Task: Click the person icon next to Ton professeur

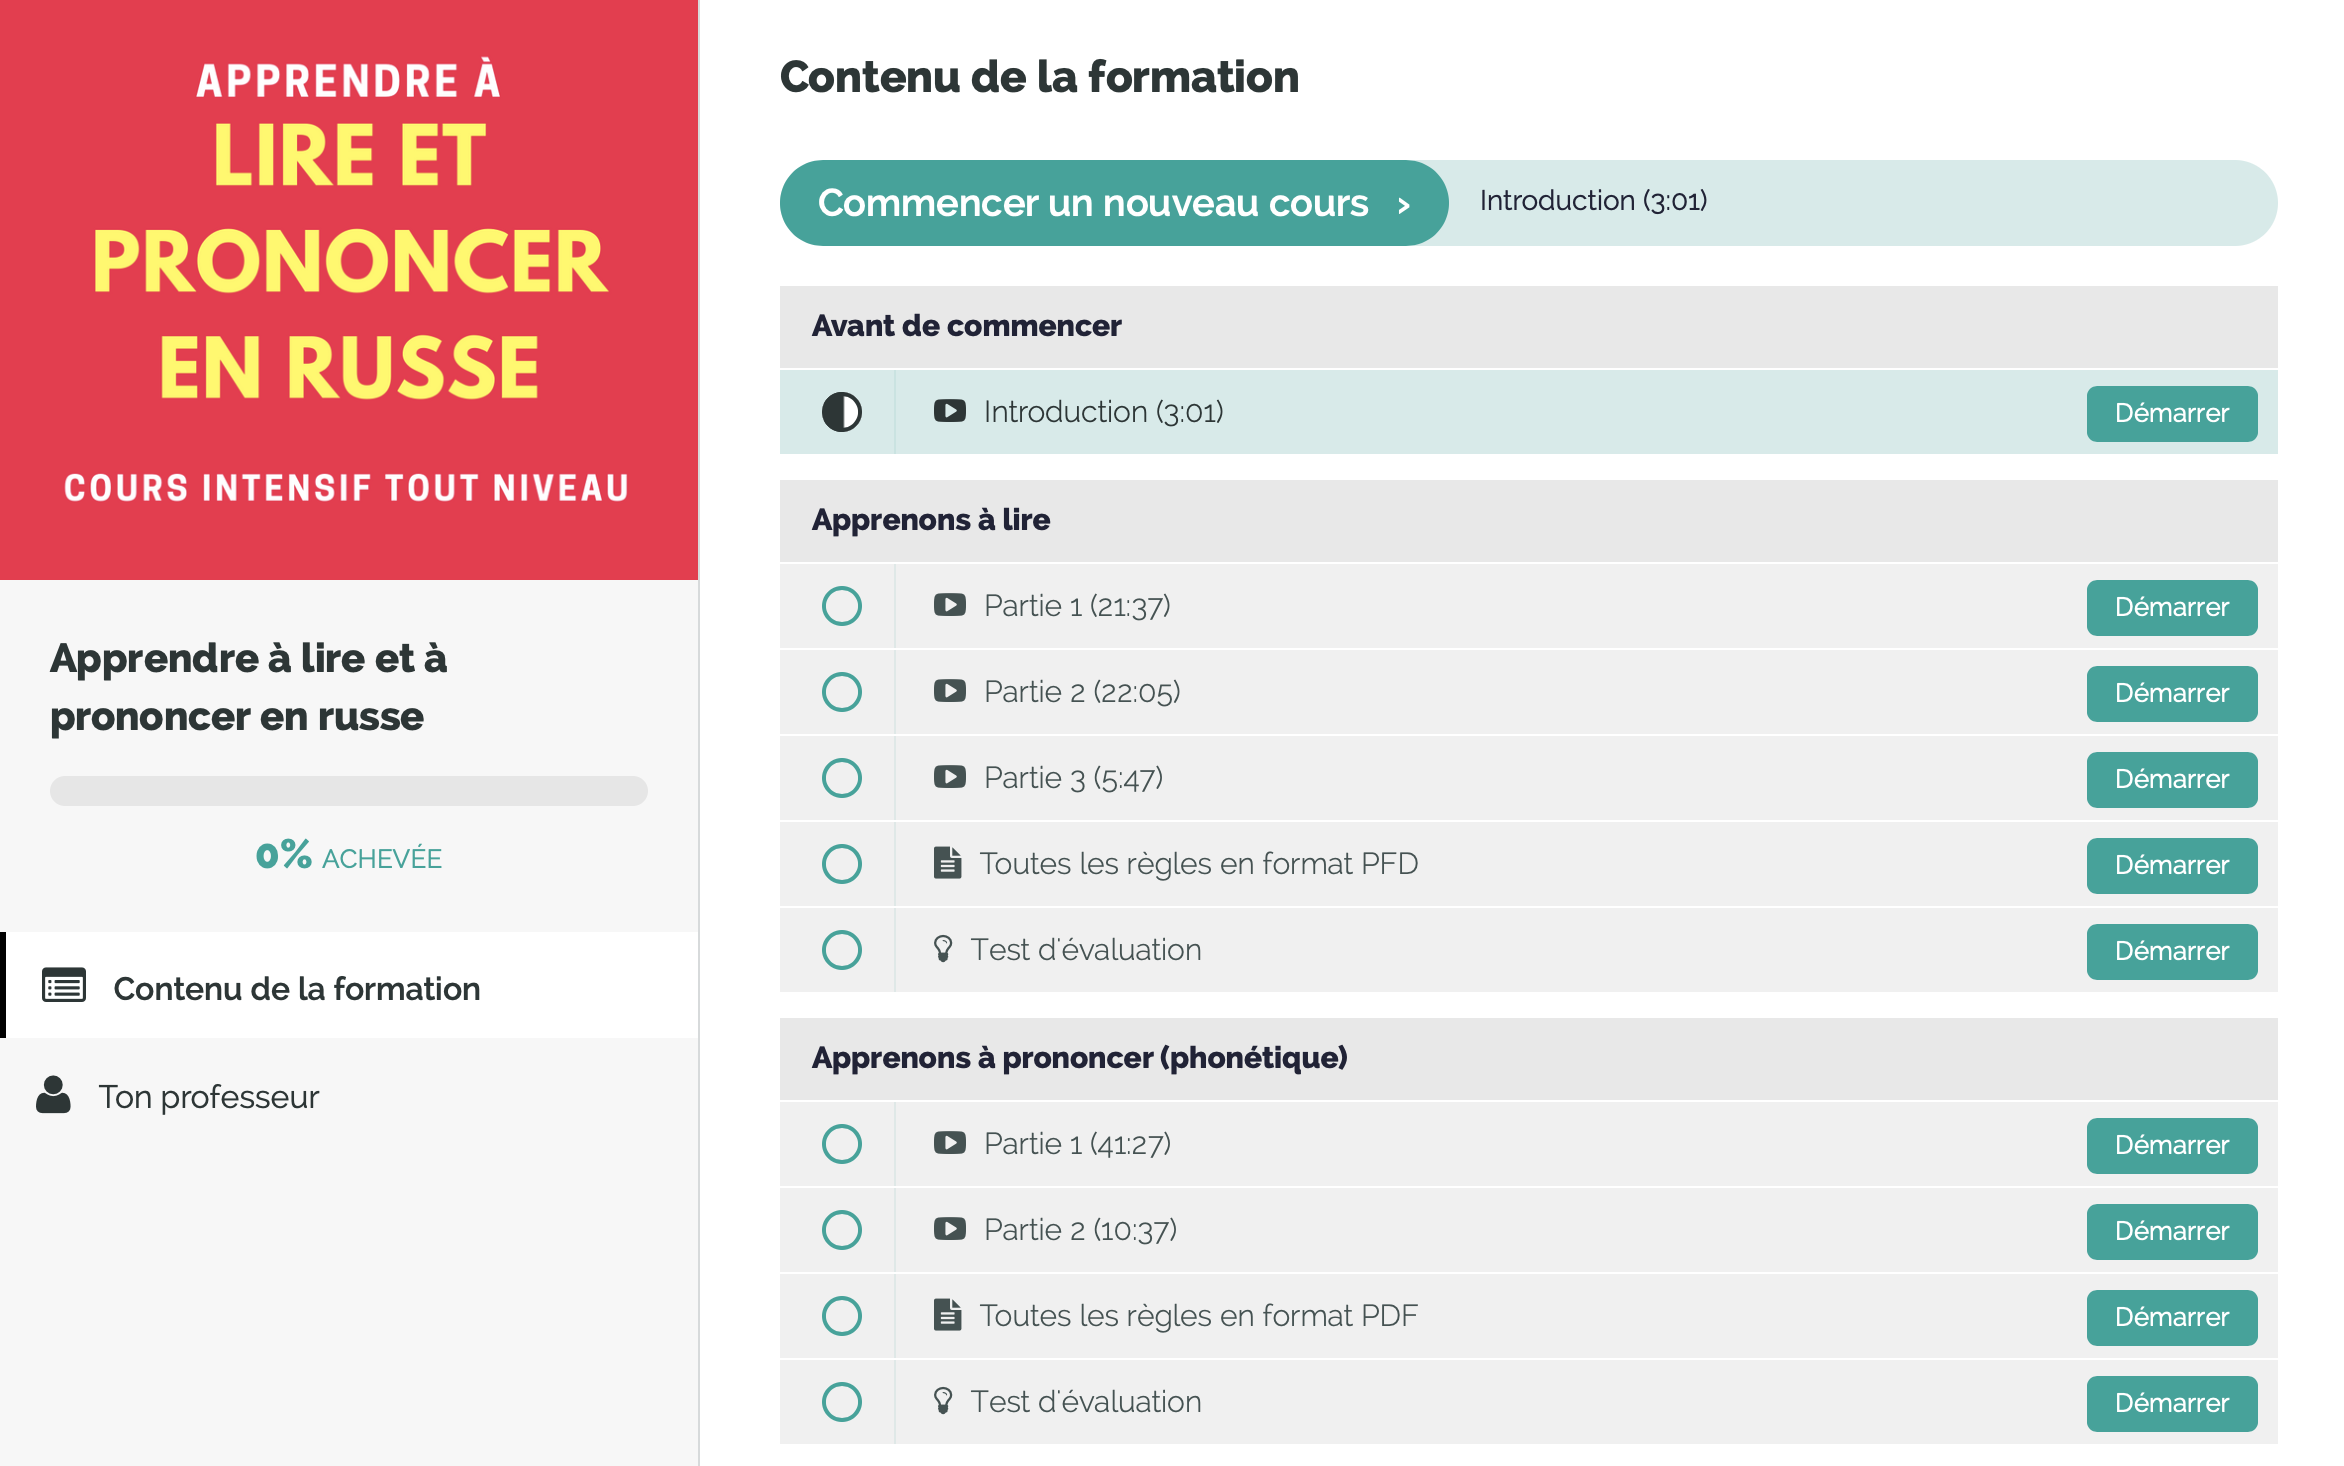Action: [53, 1096]
